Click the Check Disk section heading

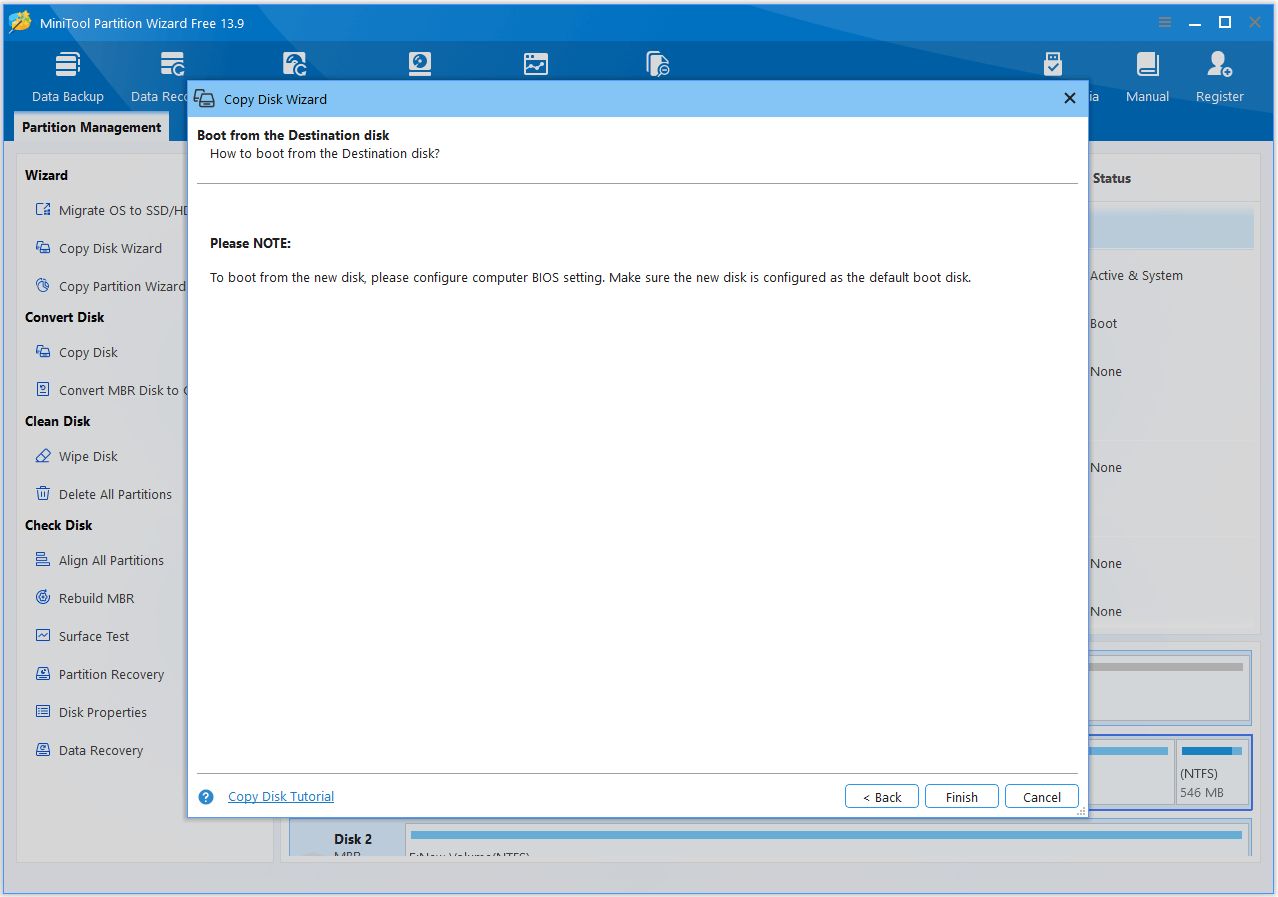59,525
